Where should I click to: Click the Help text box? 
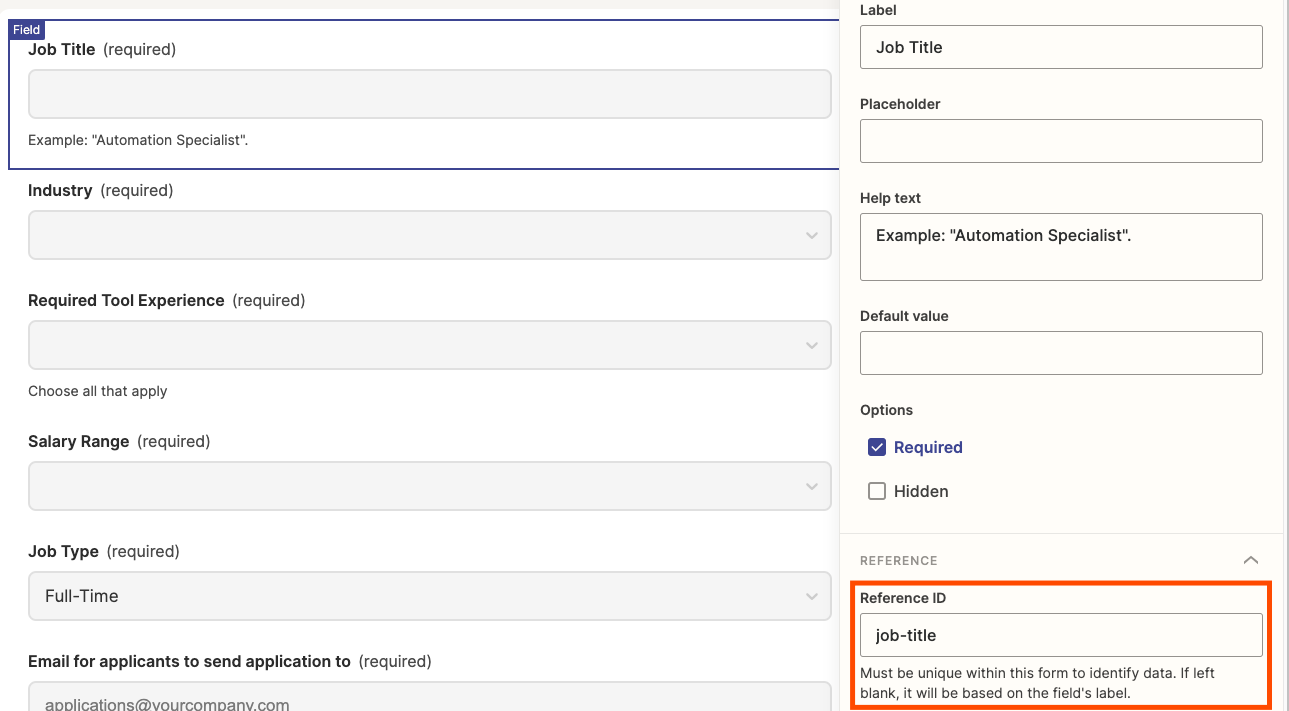(x=1061, y=247)
